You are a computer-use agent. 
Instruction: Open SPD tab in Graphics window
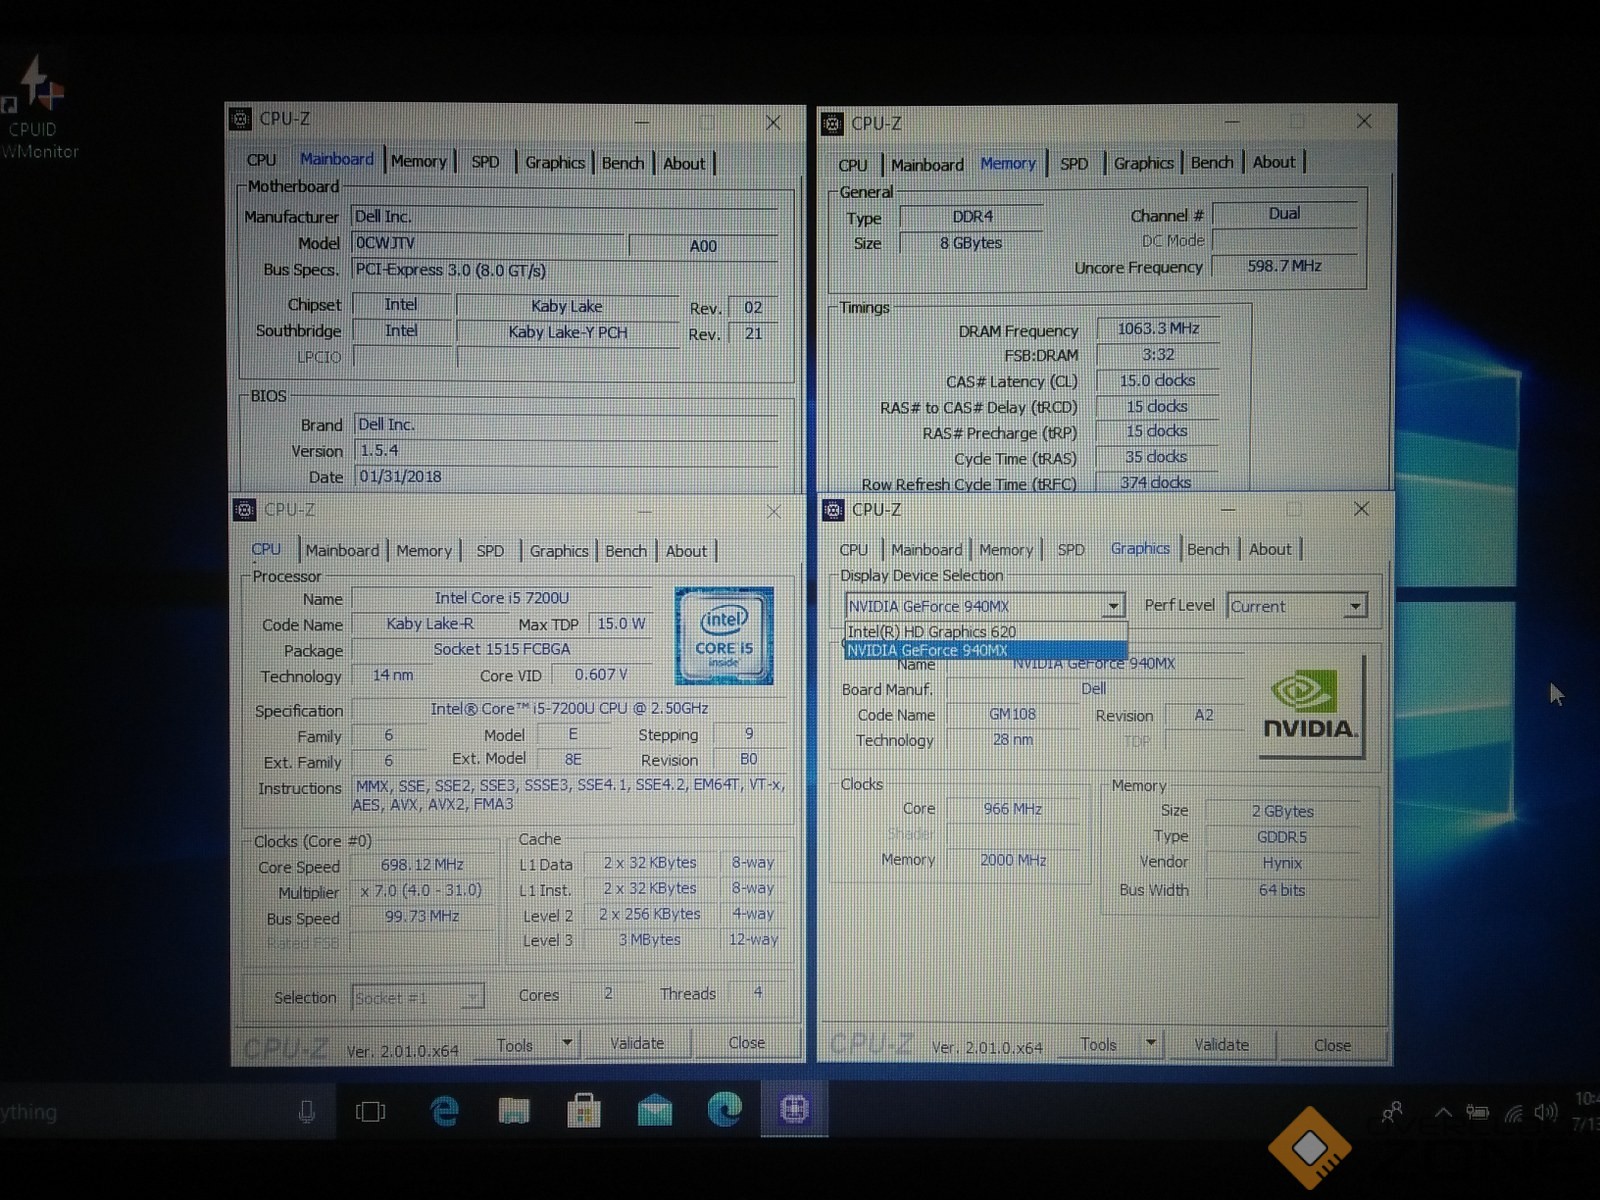click(1071, 550)
